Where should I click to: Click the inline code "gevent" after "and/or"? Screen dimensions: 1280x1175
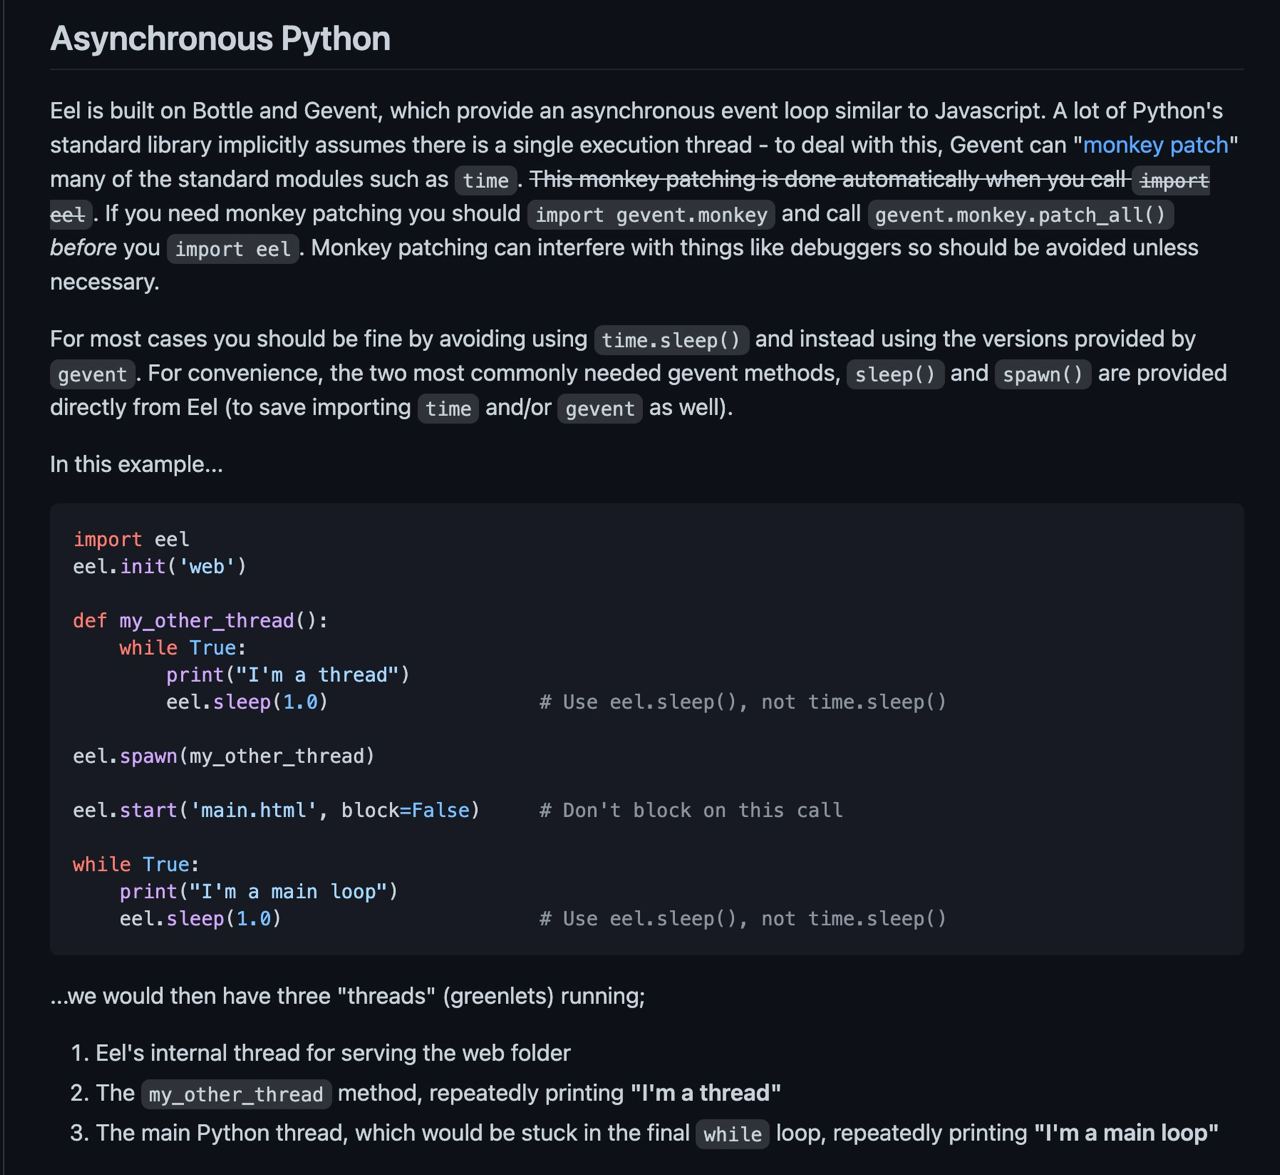coord(600,408)
